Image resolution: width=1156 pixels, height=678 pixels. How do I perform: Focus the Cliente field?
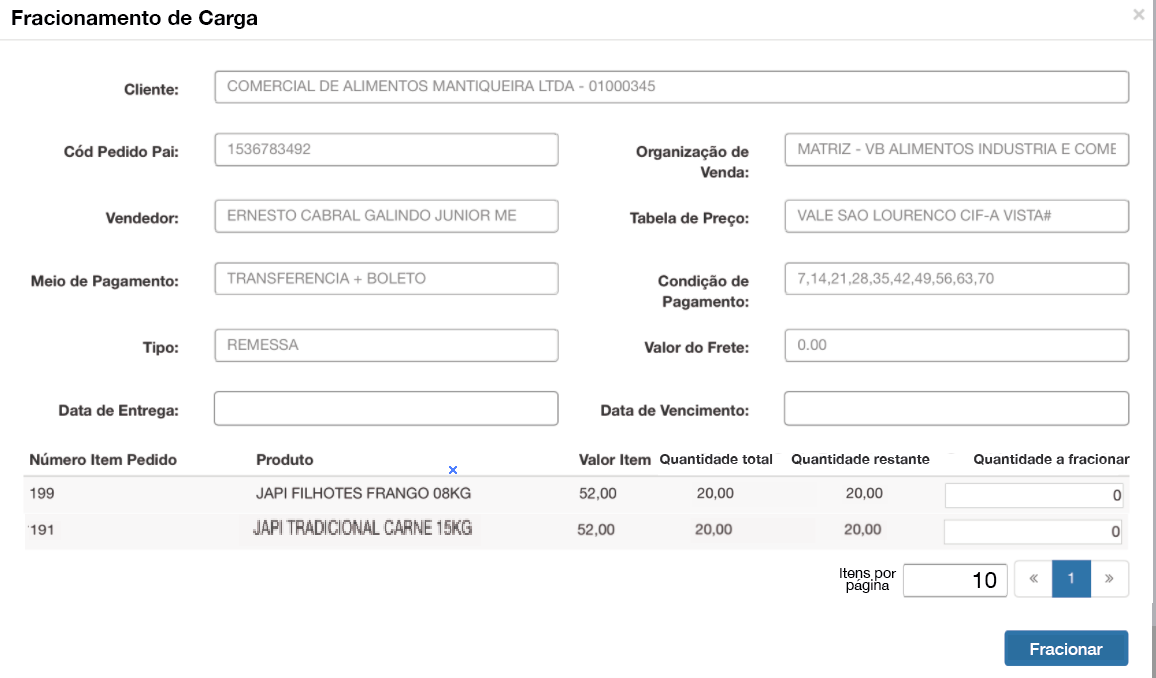(x=672, y=87)
